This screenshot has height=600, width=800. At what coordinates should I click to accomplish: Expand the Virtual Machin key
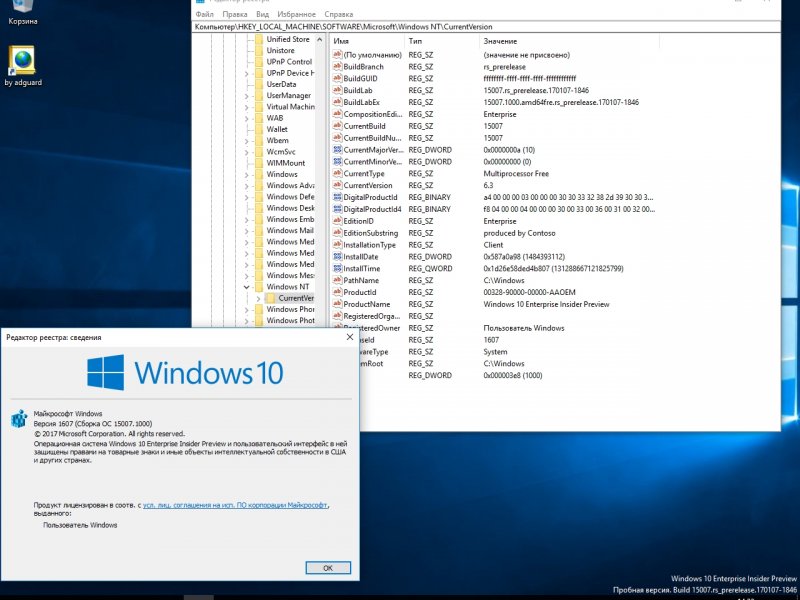(247, 107)
